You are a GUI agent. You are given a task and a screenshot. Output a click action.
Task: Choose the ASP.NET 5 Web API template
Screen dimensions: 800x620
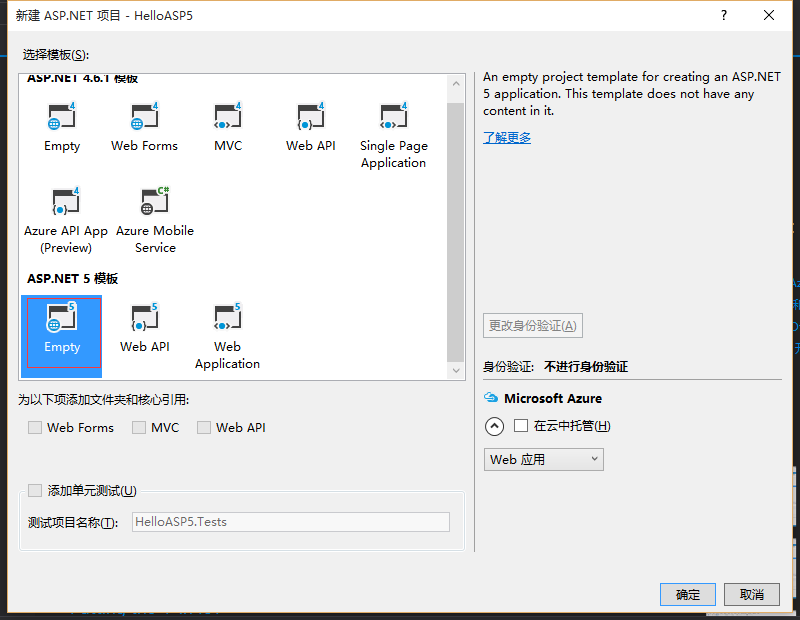click(145, 328)
